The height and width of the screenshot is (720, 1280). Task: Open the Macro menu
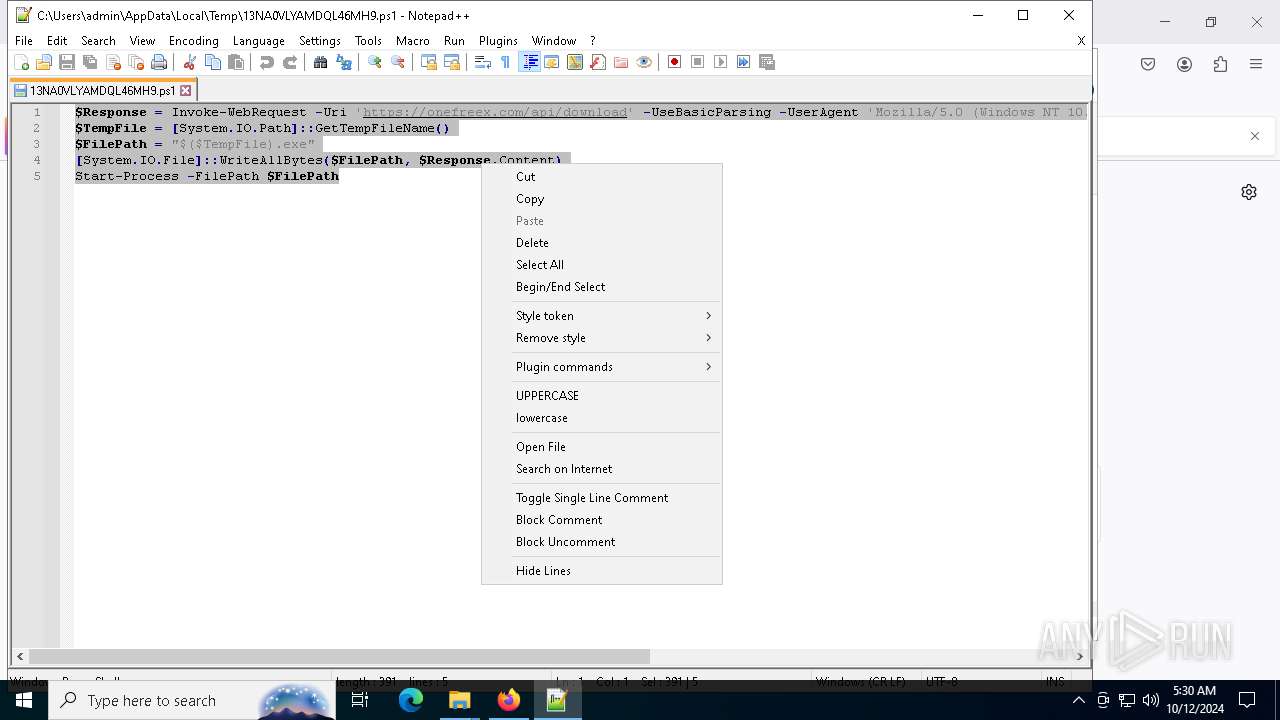413,41
